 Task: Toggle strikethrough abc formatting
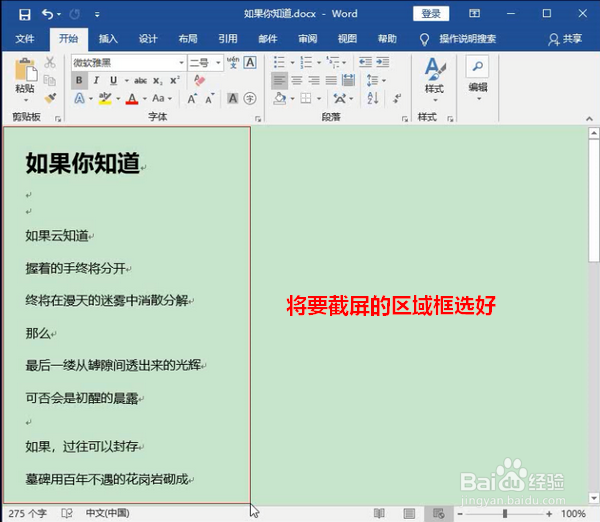pos(140,80)
